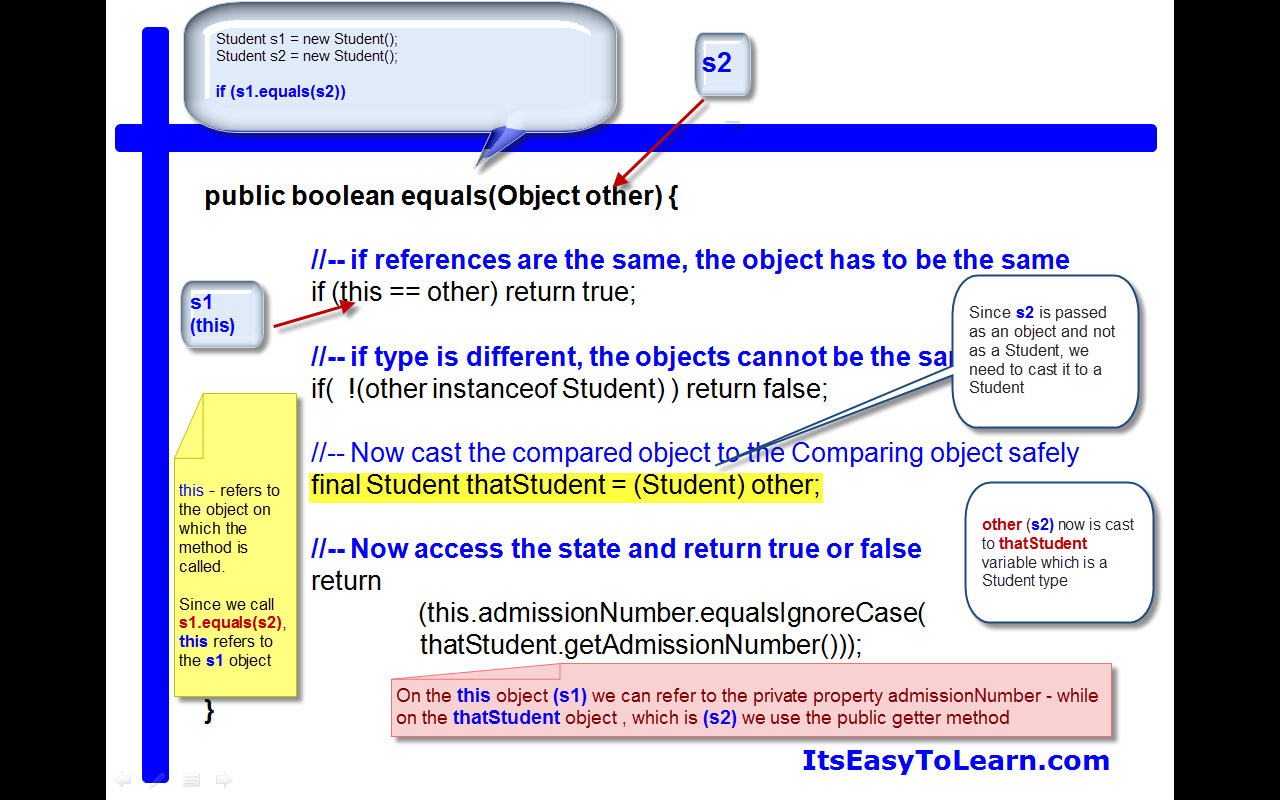The image size is (1280, 800).
Task: Click comment 'Now cast the compared object'
Action: pyautogui.click(x=695, y=453)
